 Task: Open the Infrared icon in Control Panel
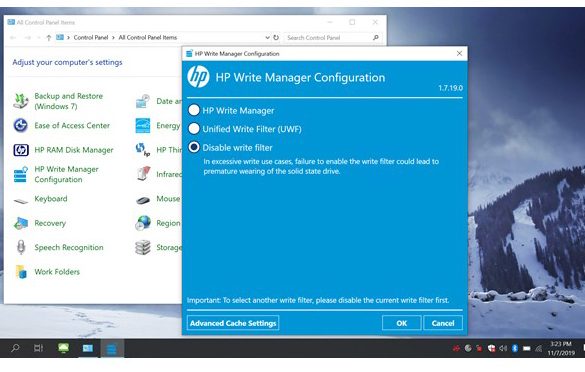[143, 174]
